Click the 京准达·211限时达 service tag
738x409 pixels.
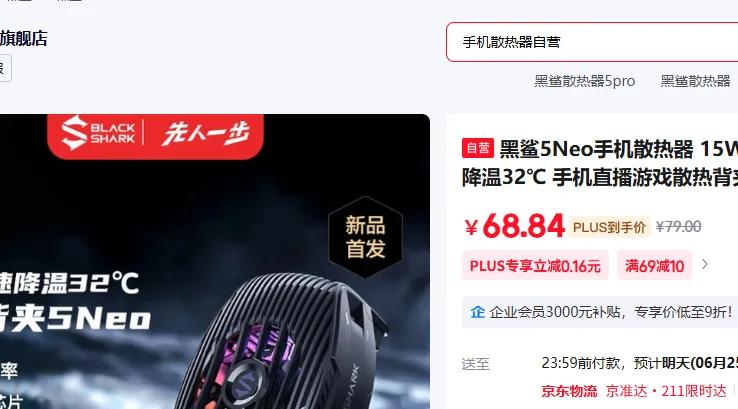coord(666,391)
